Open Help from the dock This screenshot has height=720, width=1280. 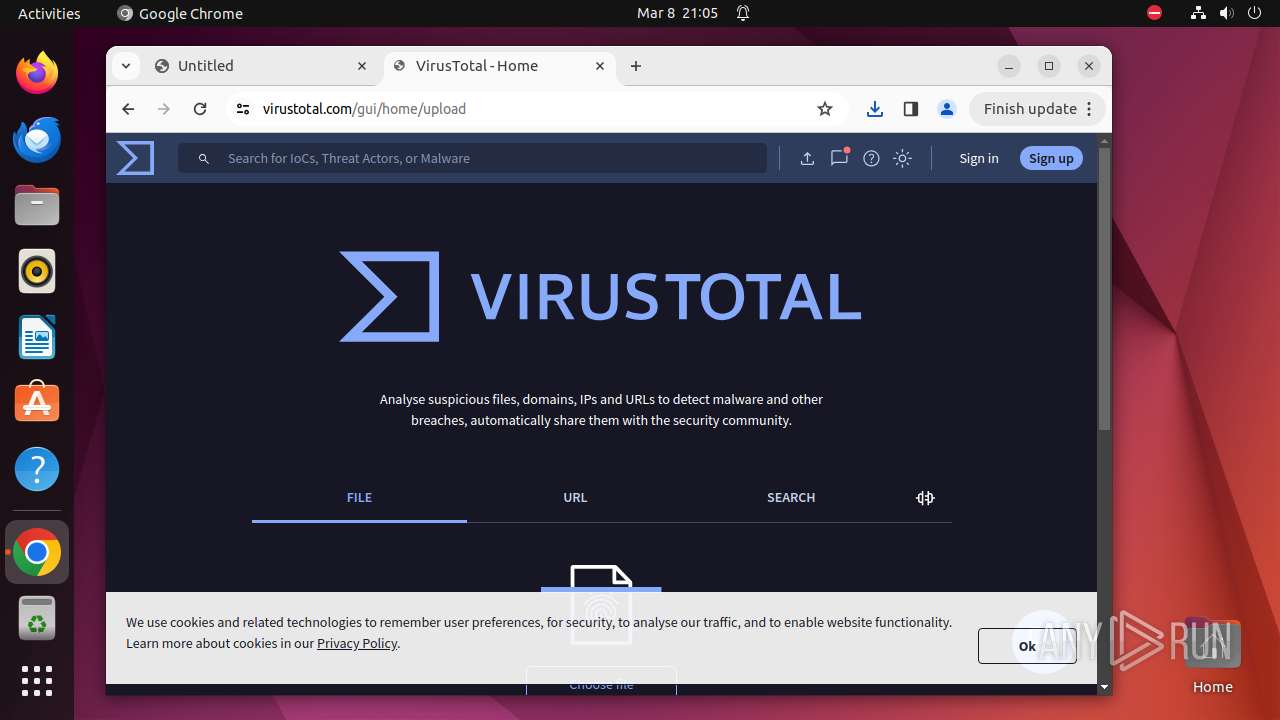pyautogui.click(x=37, y=469)
